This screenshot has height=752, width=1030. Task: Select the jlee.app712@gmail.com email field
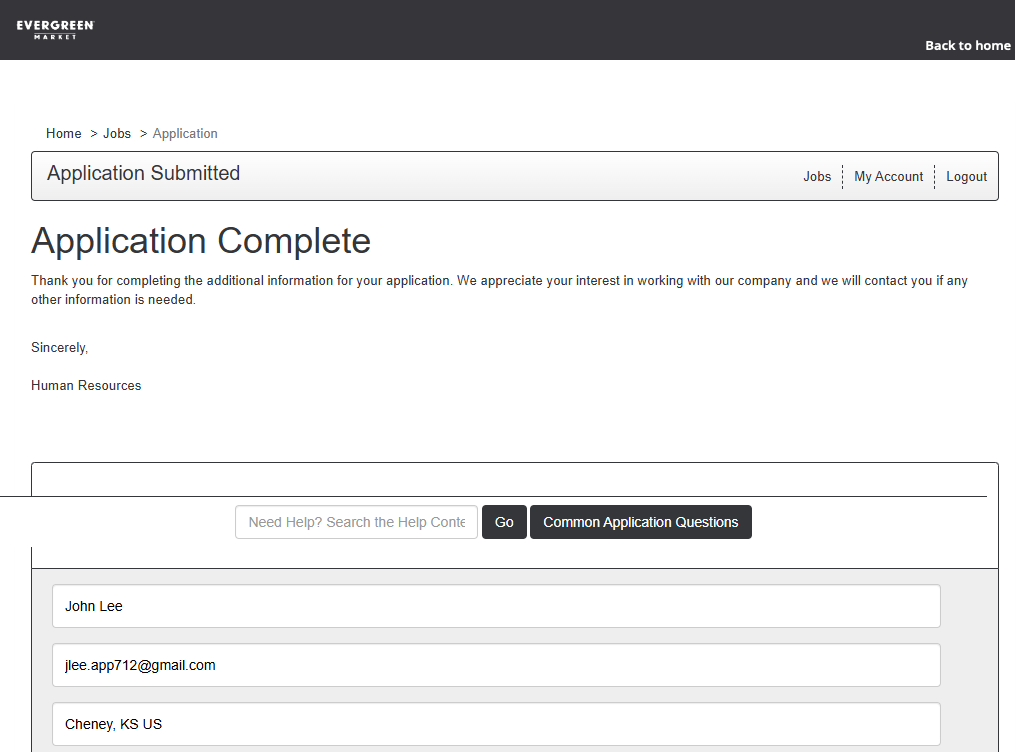click(x=496, y=665)
